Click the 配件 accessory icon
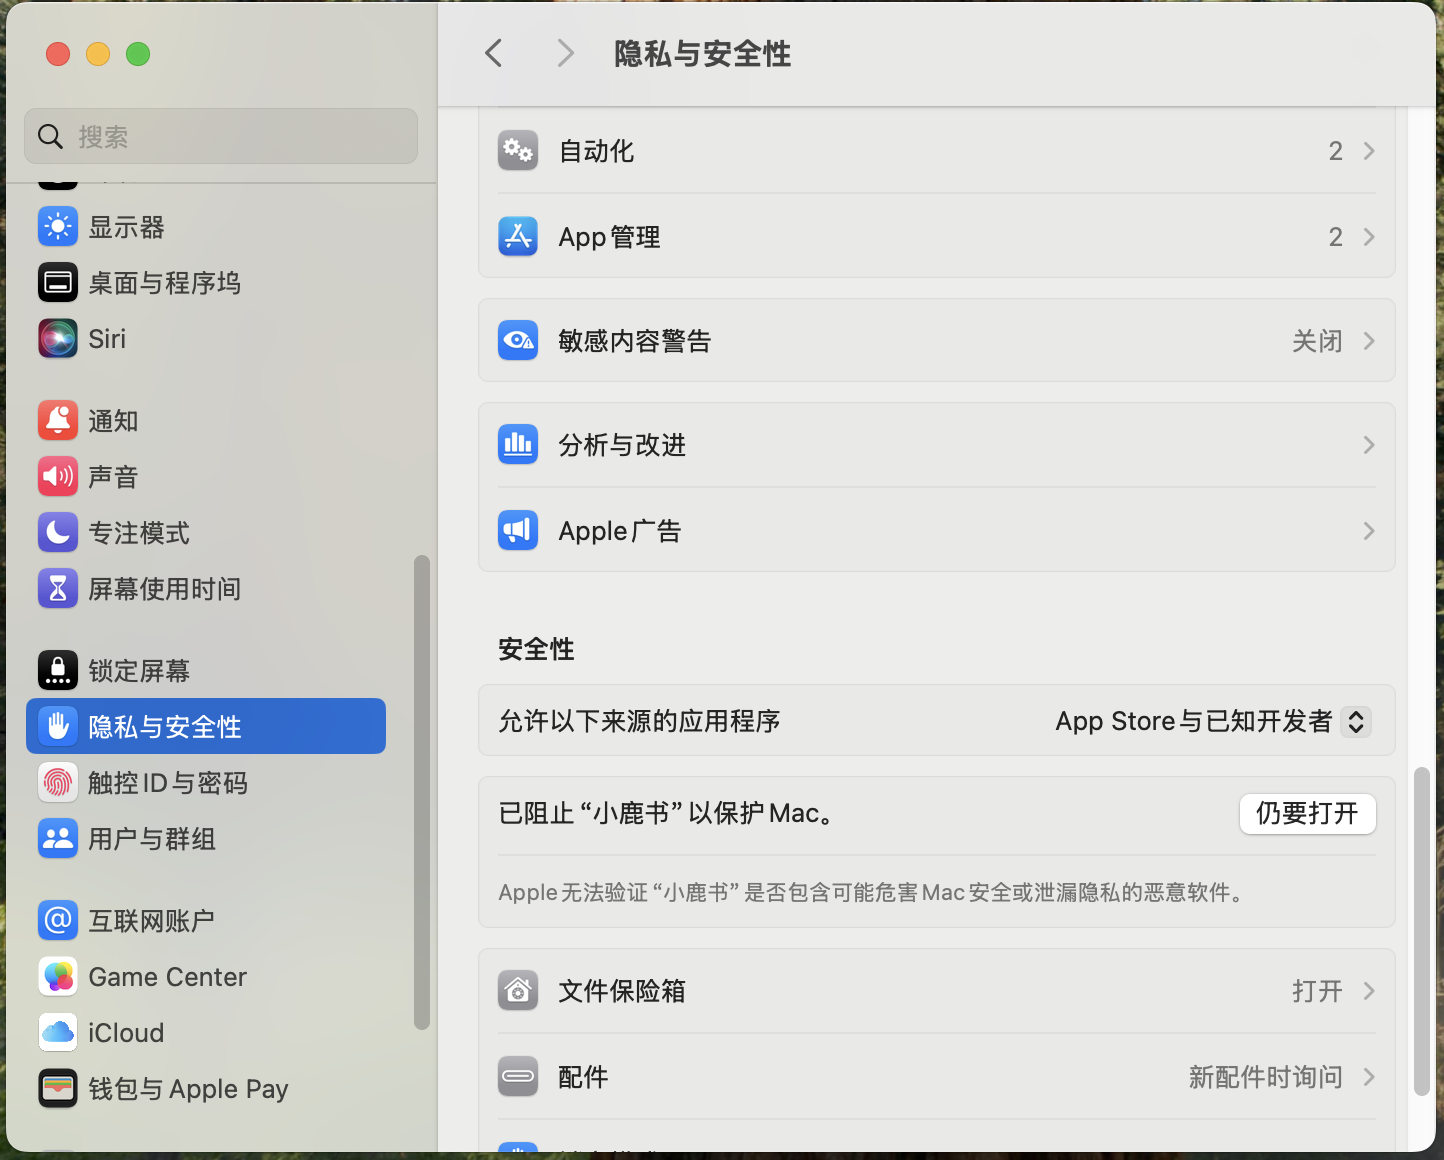Image resolution: width=1444 pixels, height=1160 pixels. click(518, 1077)
